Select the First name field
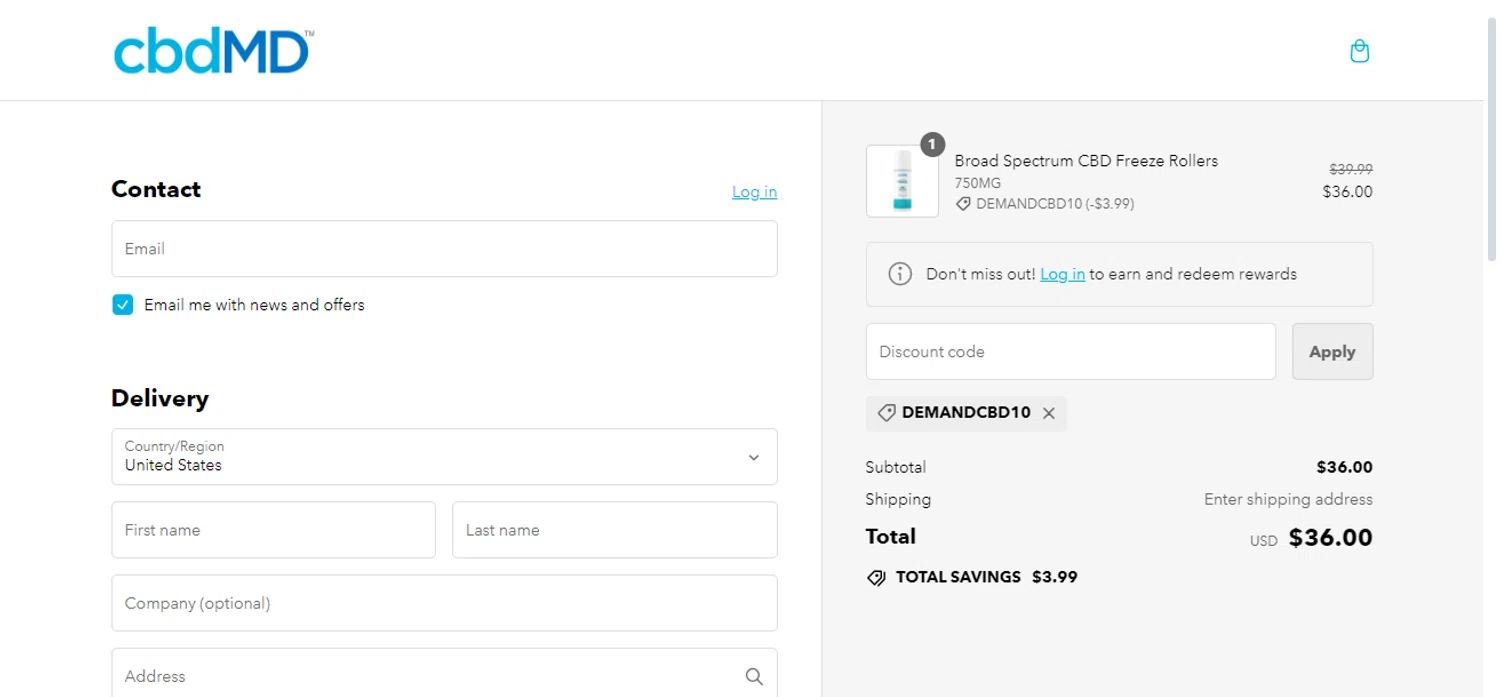This screenshot has height=697, width=1500. coord(273,530)
